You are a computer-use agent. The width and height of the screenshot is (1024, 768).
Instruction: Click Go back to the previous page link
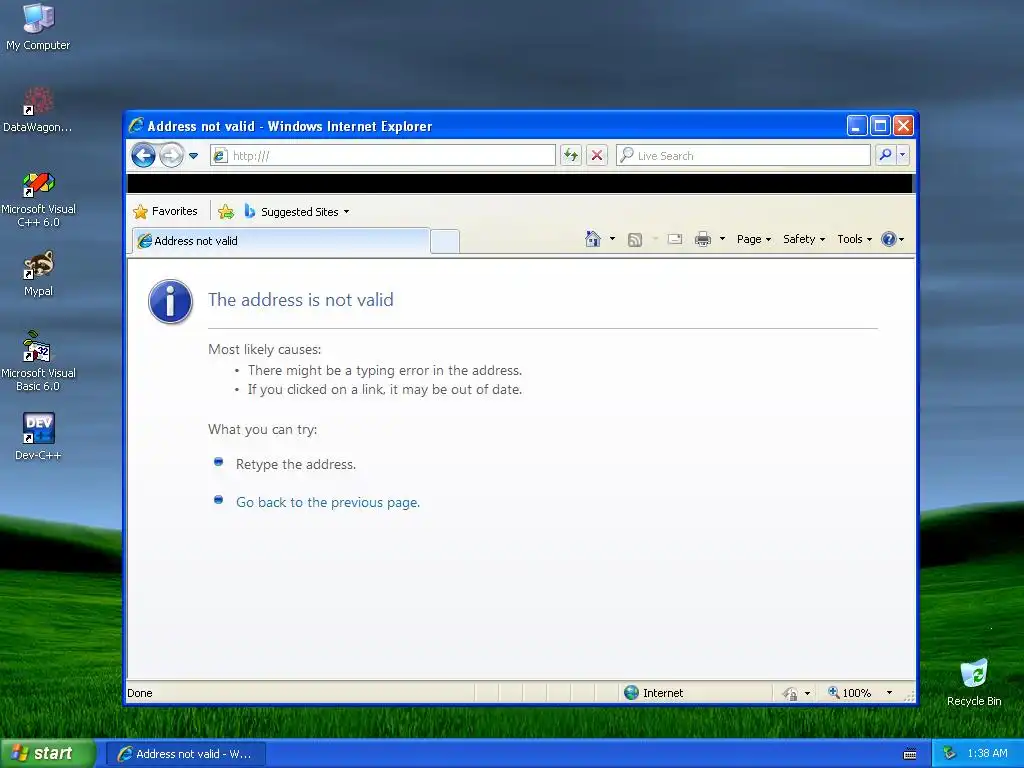pos(328,502)
